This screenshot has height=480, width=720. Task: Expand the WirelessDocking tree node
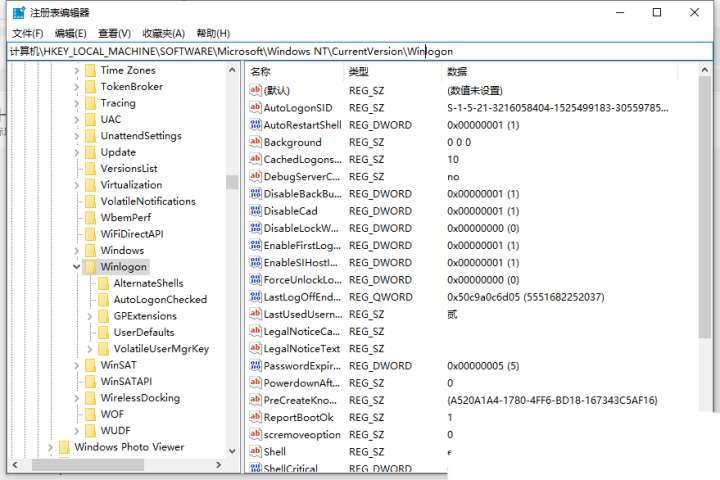click(x=77, y=398)
